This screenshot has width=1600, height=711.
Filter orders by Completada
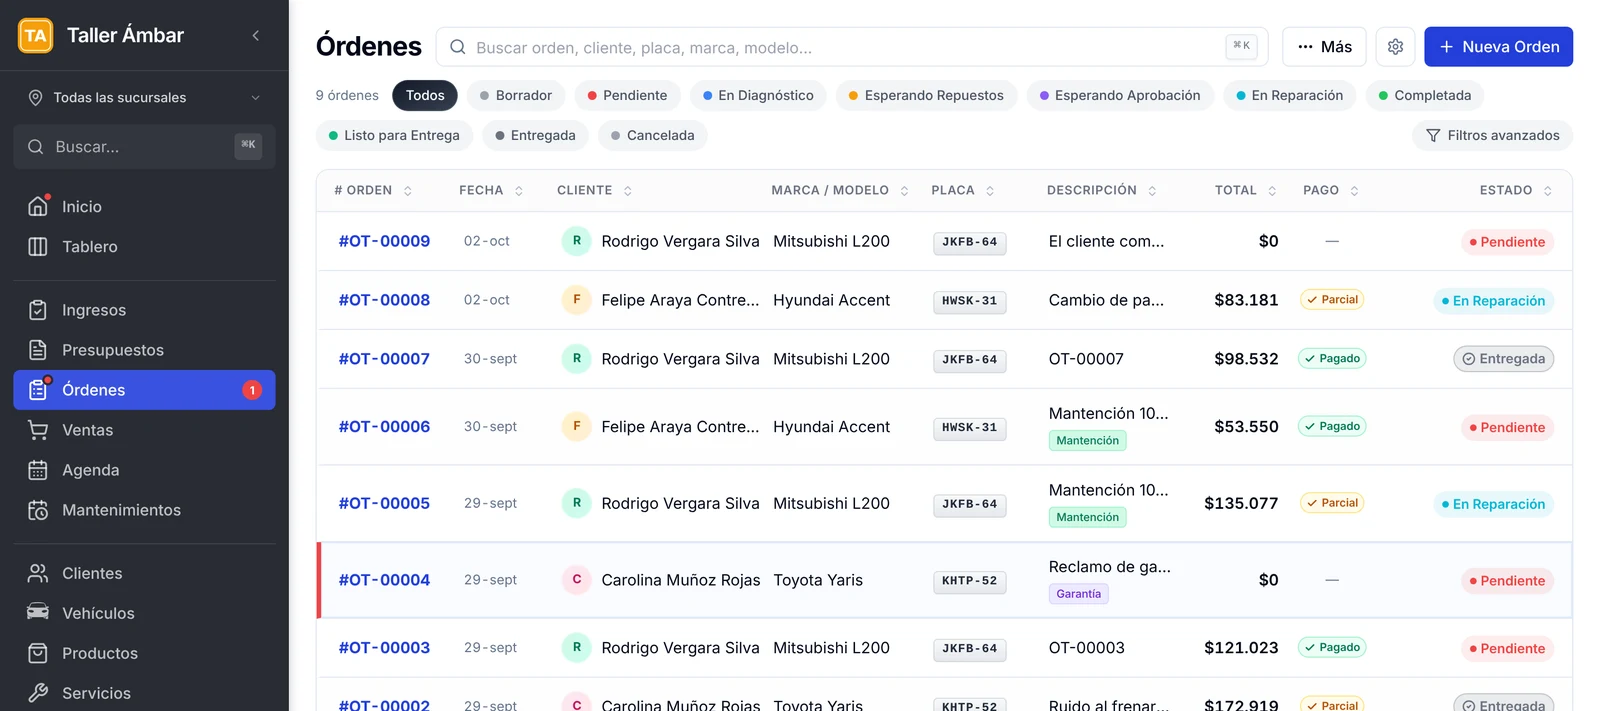pos(1425,95)
